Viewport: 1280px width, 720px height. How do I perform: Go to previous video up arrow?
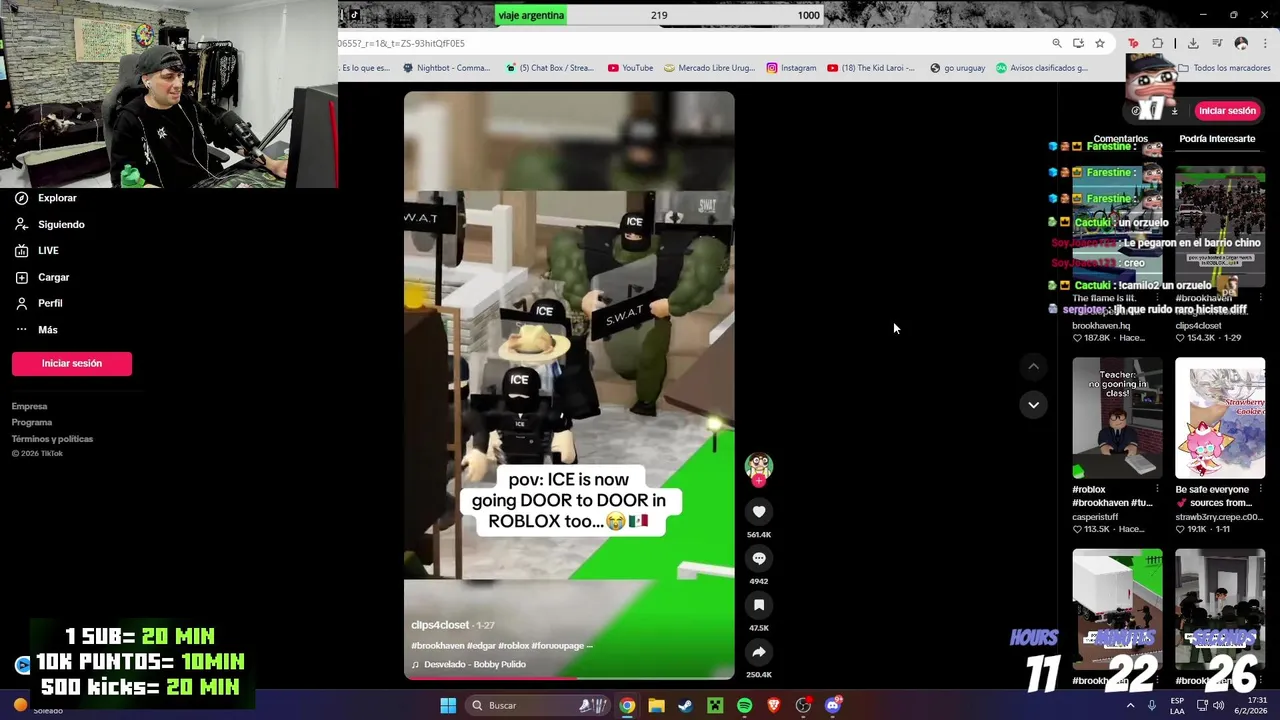1033,367
